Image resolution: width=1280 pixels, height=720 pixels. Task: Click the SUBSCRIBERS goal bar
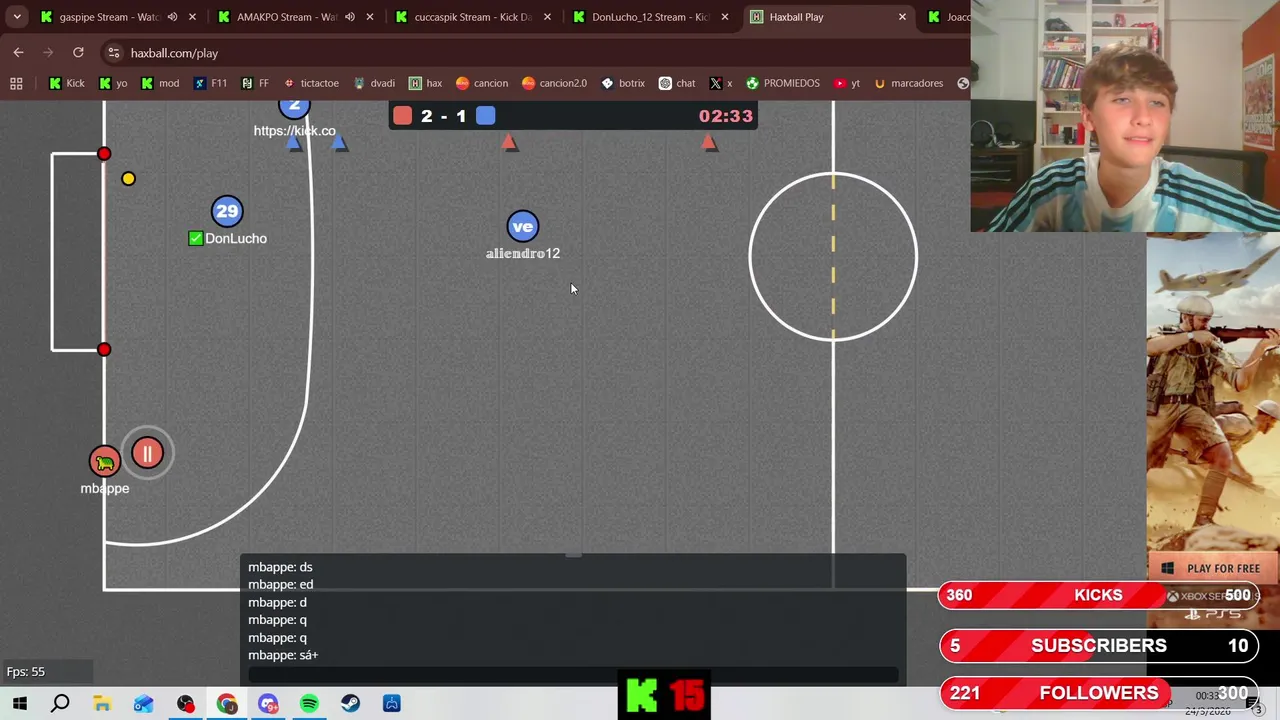1098,645
